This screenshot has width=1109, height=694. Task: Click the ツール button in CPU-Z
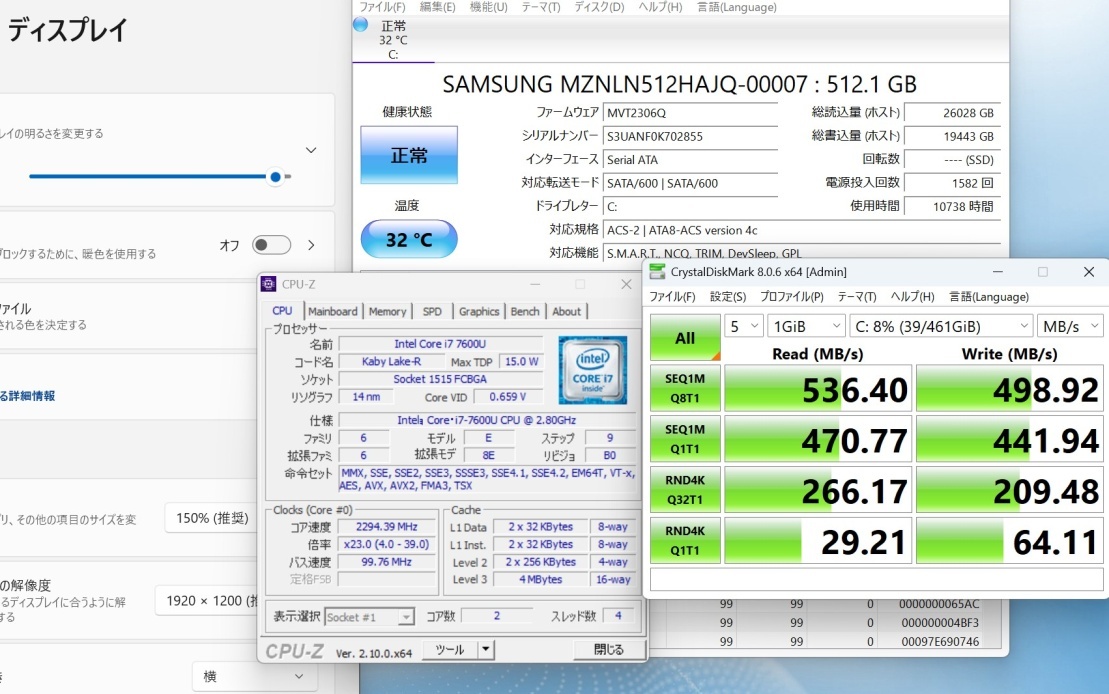[450, 649]
